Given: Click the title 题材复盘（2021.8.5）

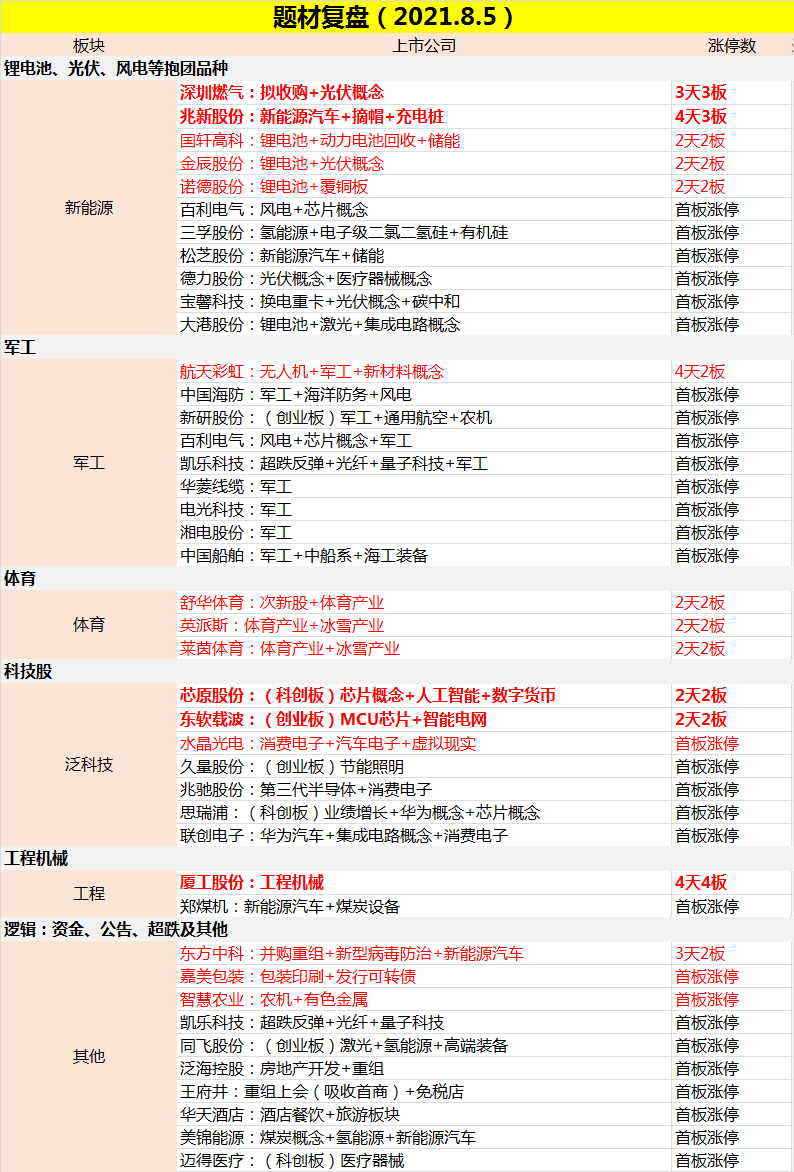Looking at the screenshot, I should click(x=394, y=17).
